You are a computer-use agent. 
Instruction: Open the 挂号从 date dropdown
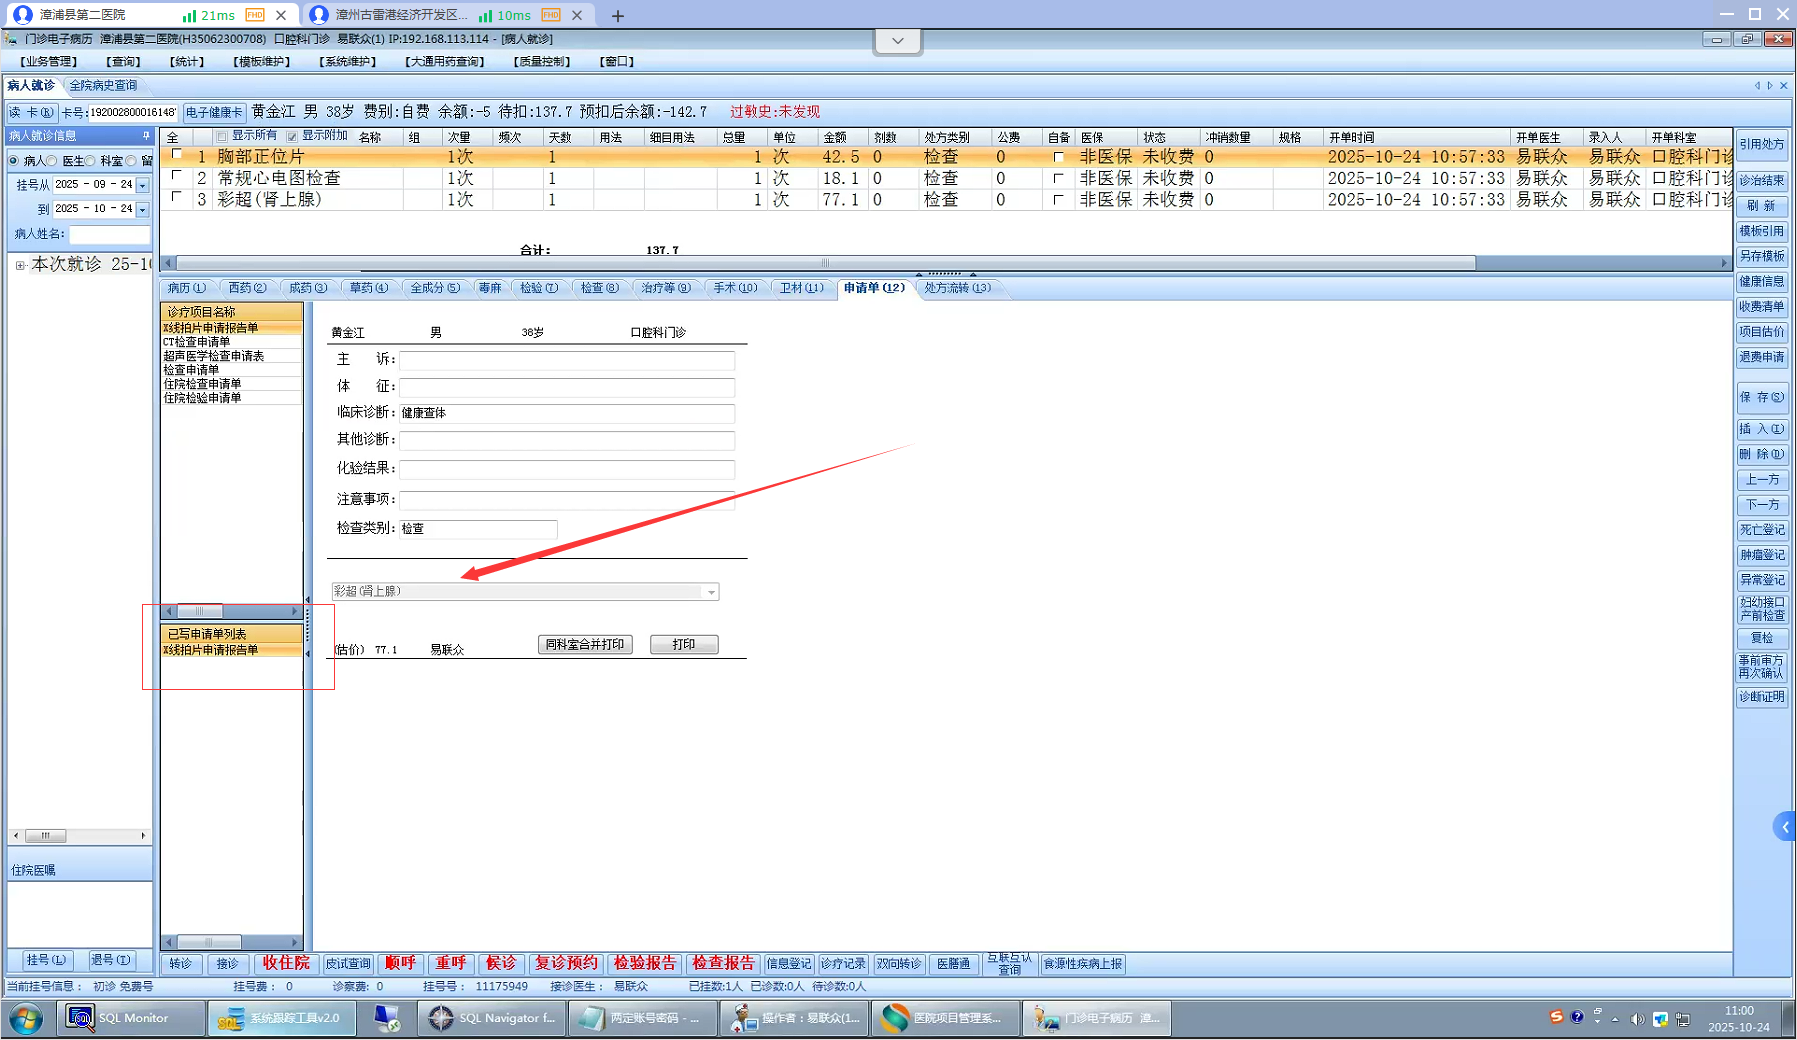pos(143,185)
